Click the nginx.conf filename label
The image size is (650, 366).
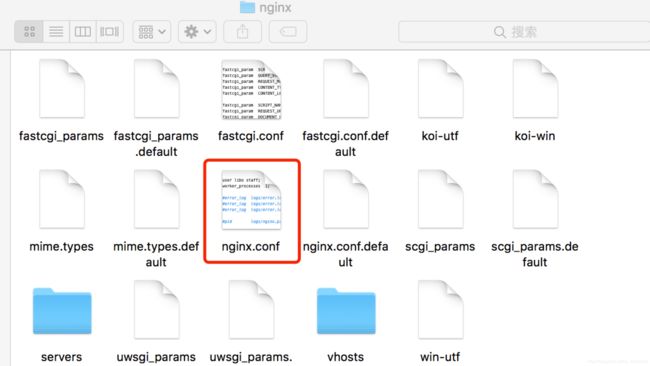coord(251,247)
